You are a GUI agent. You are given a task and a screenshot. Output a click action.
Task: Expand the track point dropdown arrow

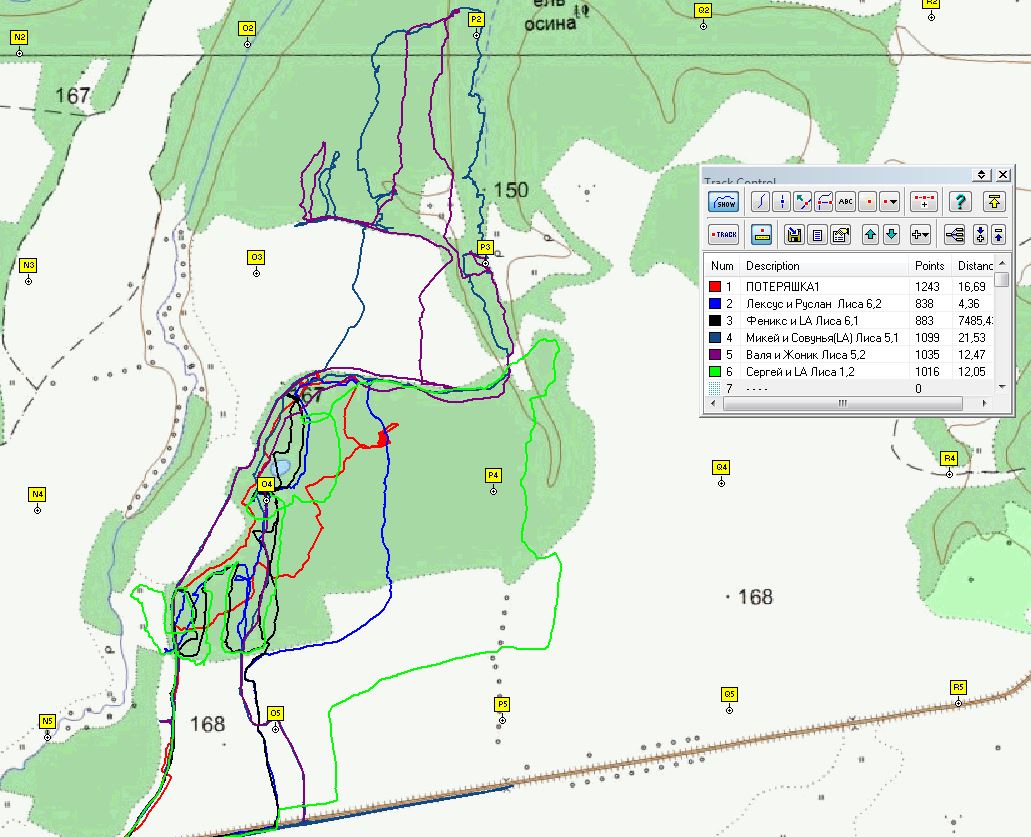click(x=890, y=202)
